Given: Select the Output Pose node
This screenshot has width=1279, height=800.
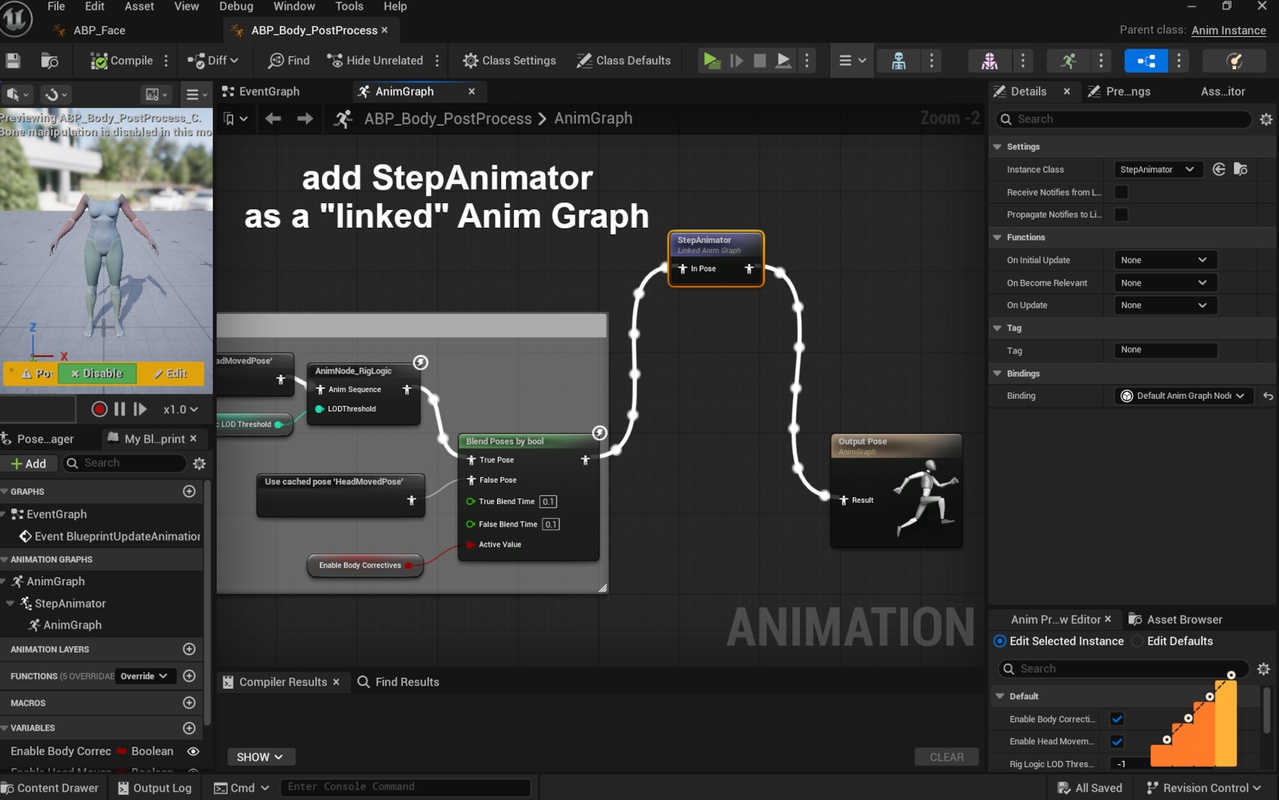Looking at the screenshot, I should 896,491.
